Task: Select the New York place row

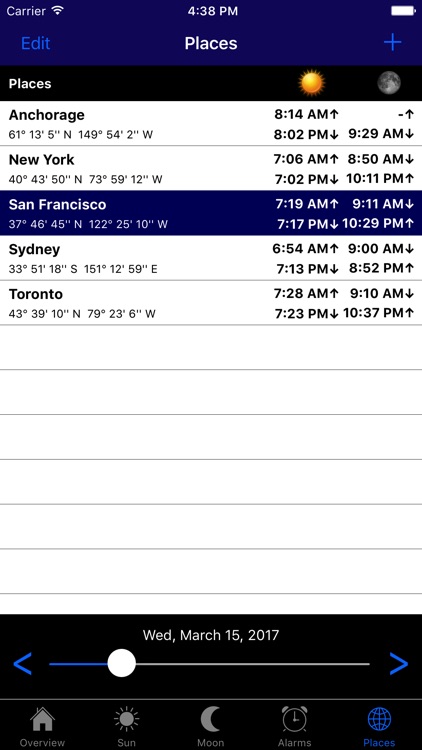Action: click(x=211, y=168)
